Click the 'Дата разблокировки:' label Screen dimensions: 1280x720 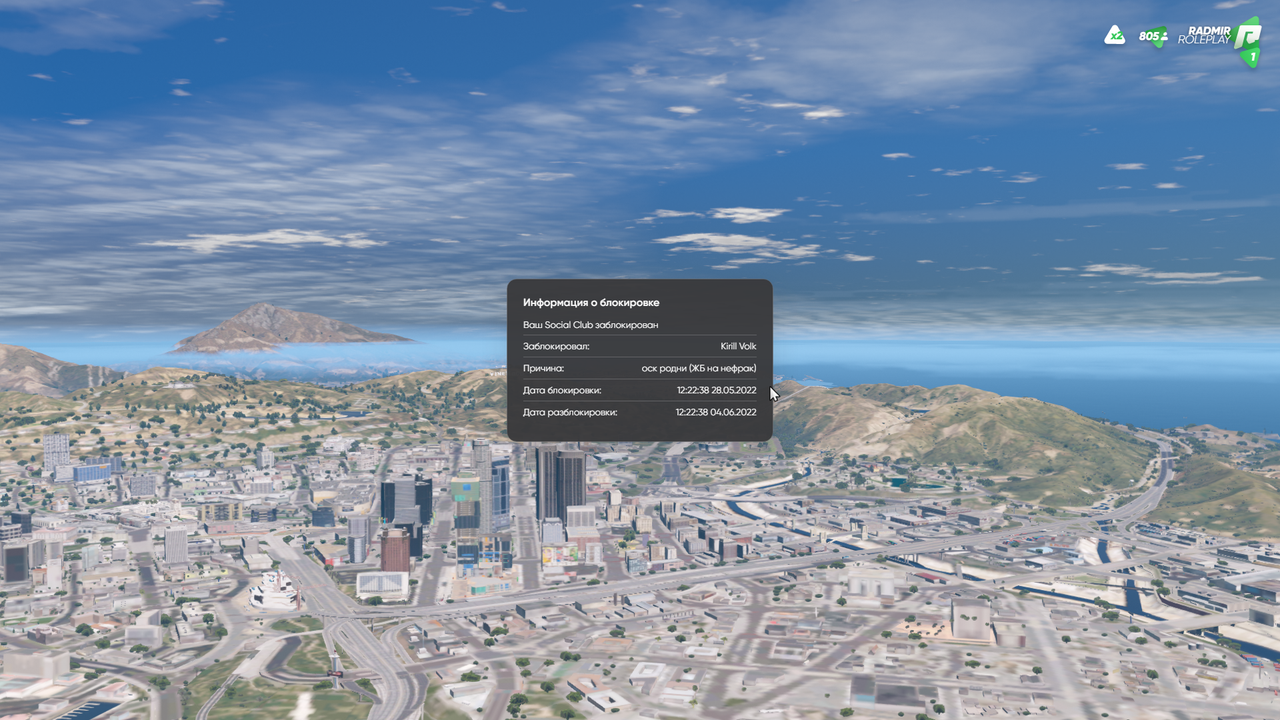570,412
